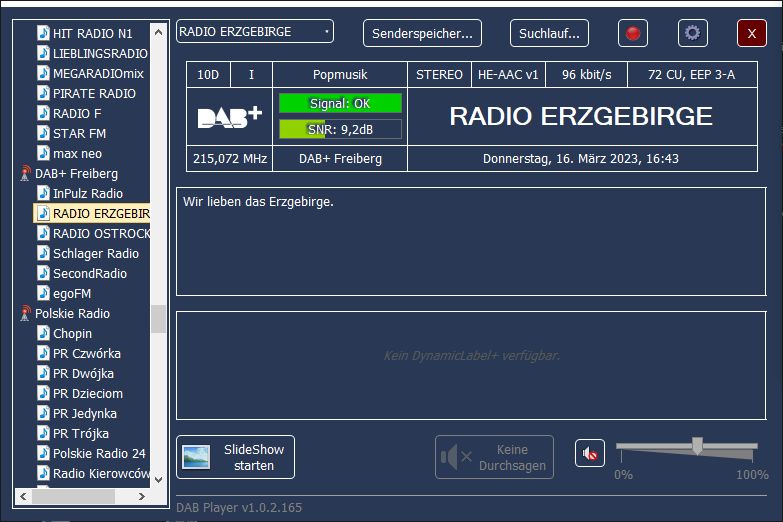Viewport: 783px width, 522px height.
Task: Open the RADIO ERZGEBIRGE station dropdown
Action: 255,32
